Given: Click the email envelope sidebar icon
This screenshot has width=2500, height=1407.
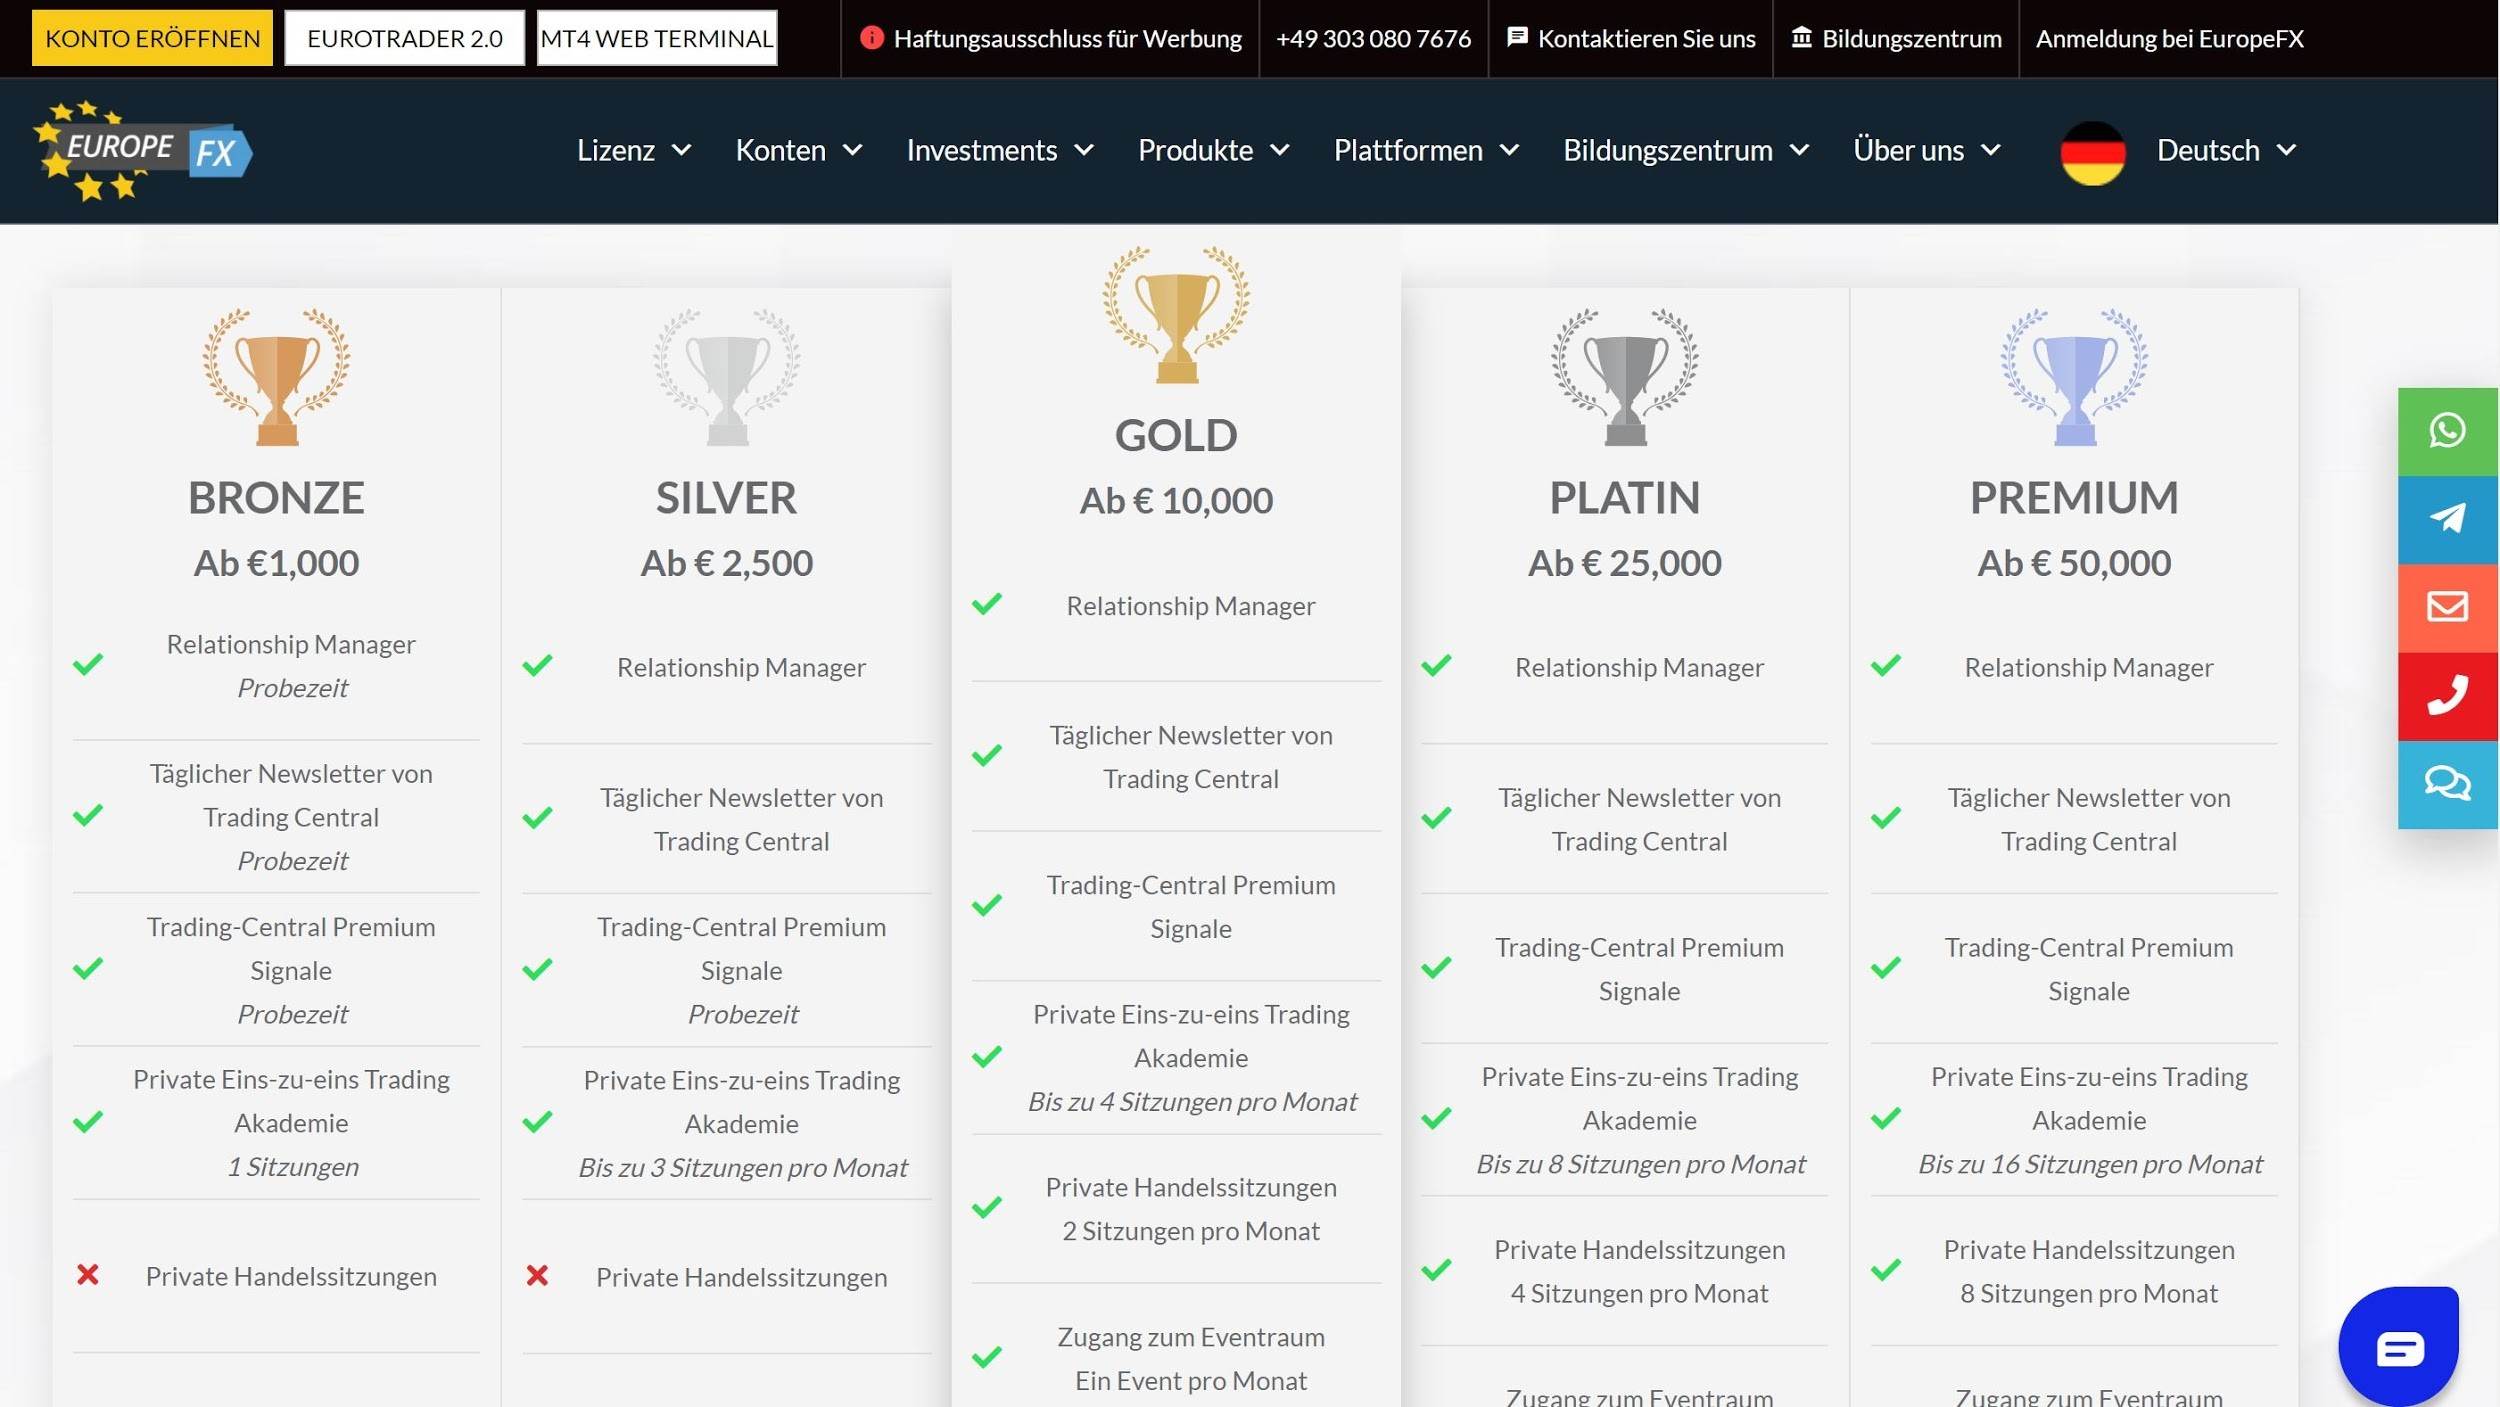Looking at the screenshot, I should pyautogui.click(x=2446, y=607).
